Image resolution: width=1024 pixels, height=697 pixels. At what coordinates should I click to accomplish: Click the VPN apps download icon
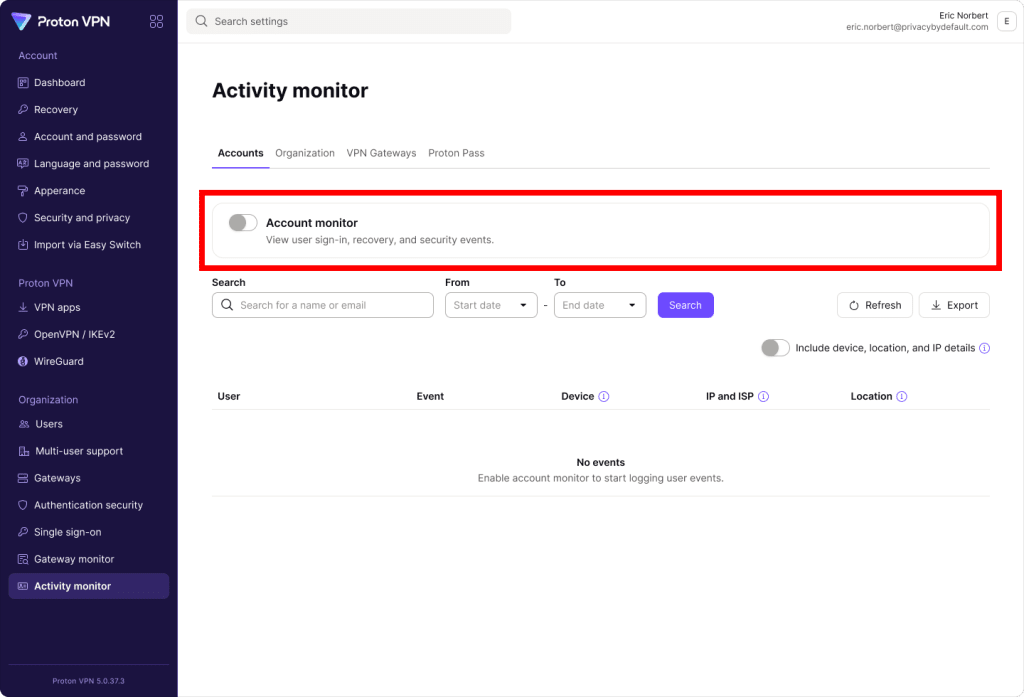[x=23, y=307]
